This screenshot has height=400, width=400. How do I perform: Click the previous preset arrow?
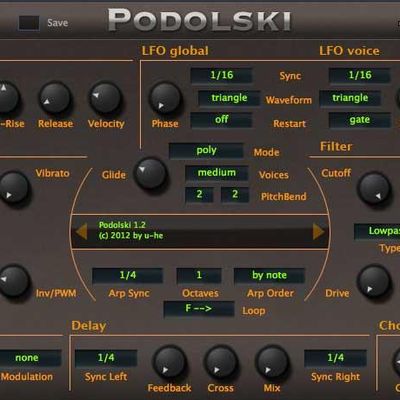click(x=82, y=231)
